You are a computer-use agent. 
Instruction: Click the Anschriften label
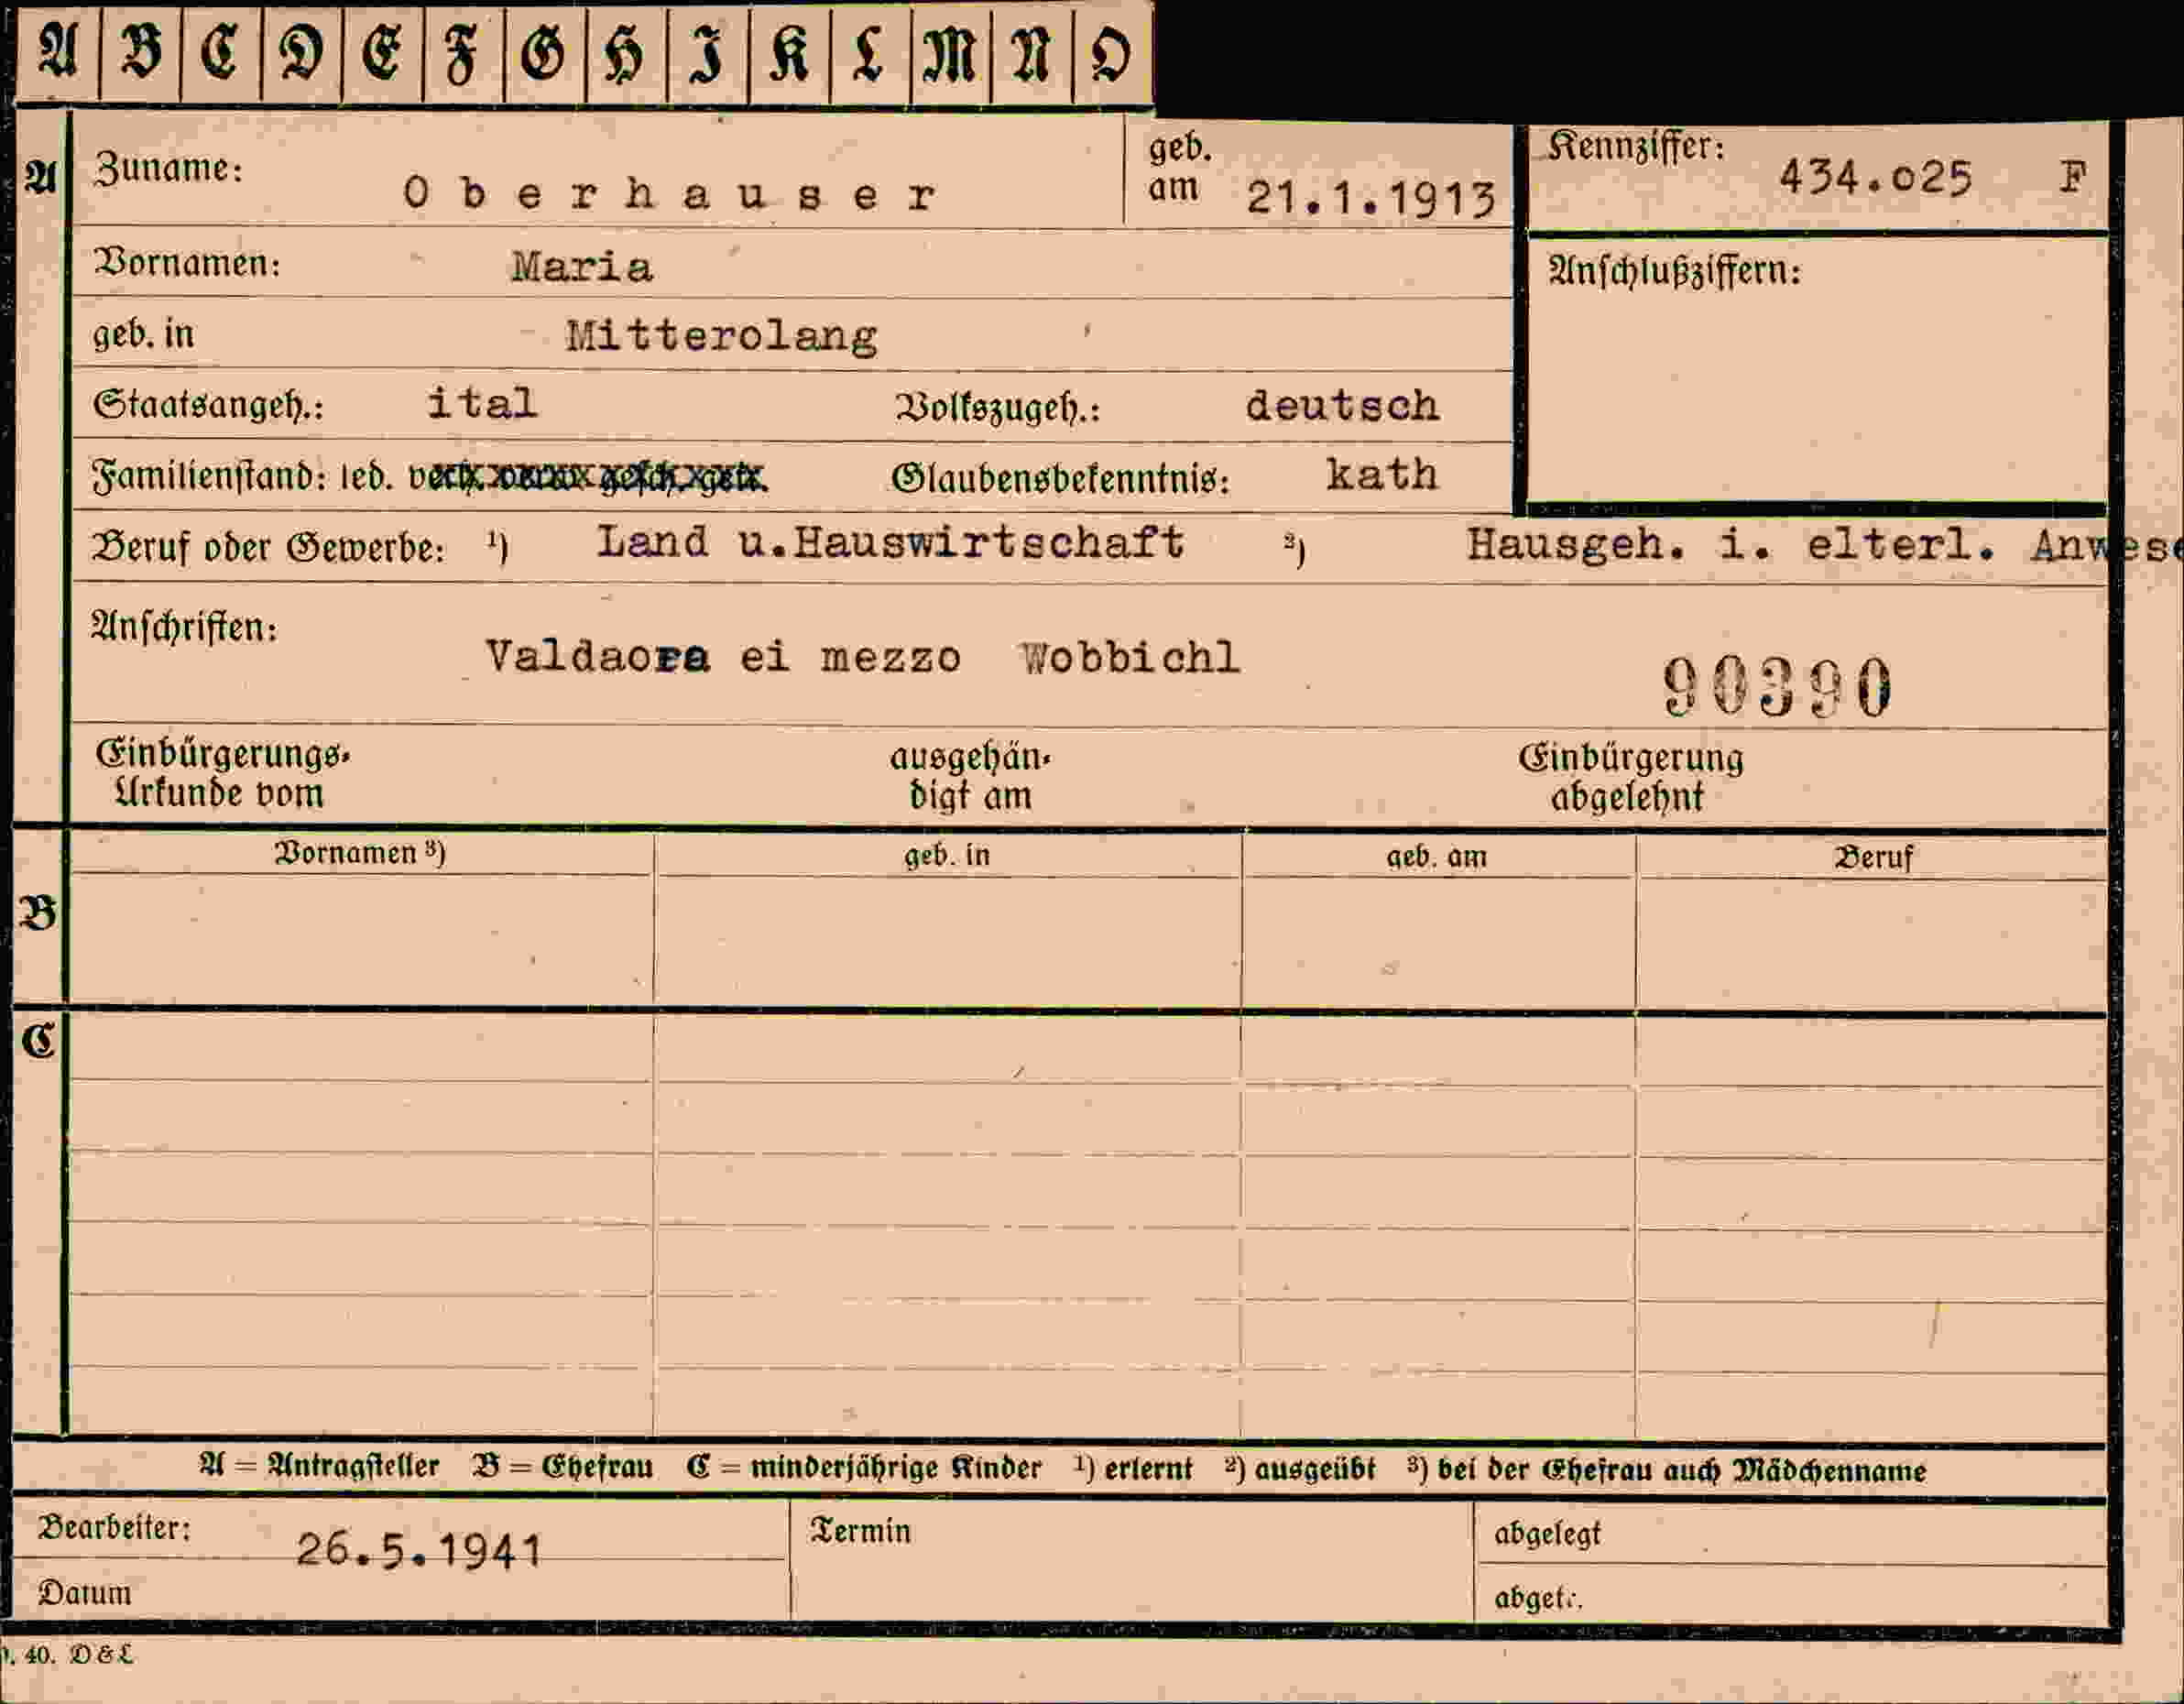point(184,628)
